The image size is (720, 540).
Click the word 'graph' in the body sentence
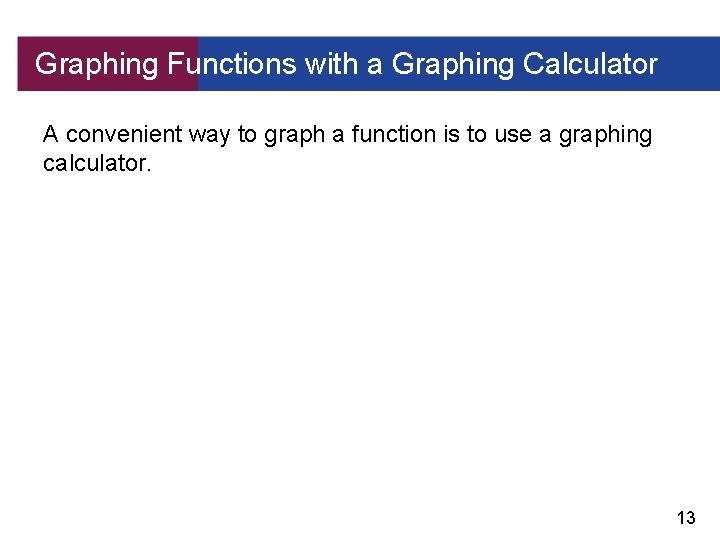tap(294, 136)
